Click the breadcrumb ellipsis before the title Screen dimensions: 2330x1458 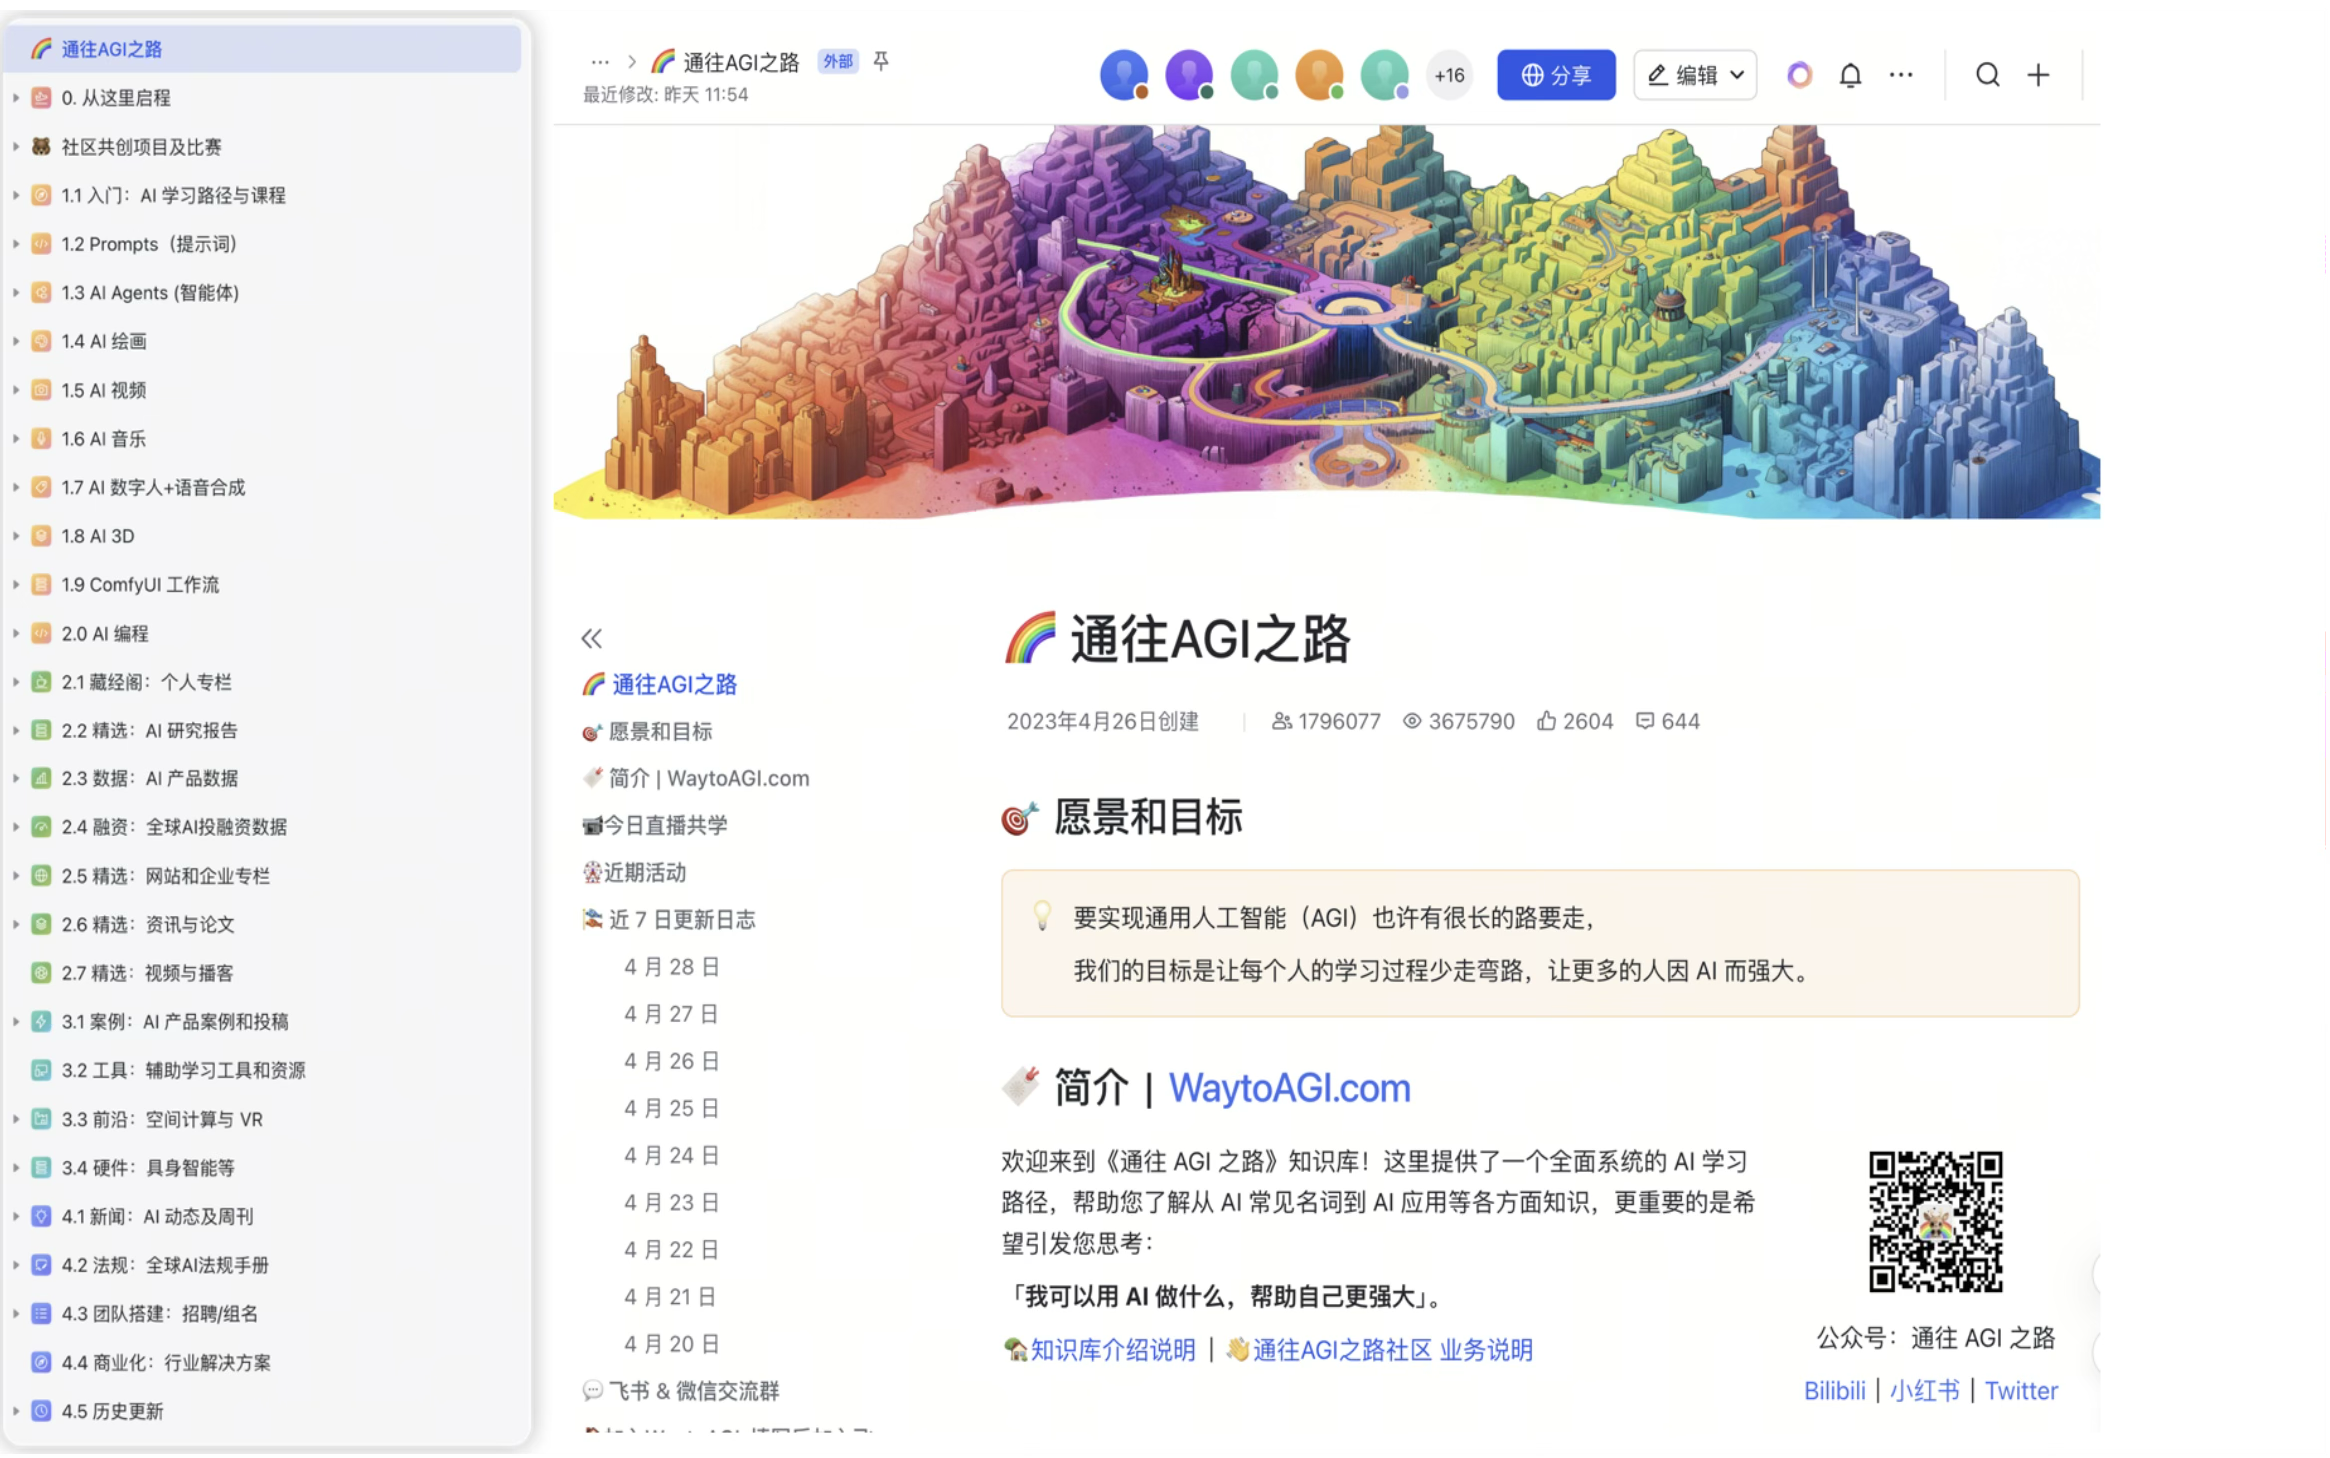(x=600, y=62)
